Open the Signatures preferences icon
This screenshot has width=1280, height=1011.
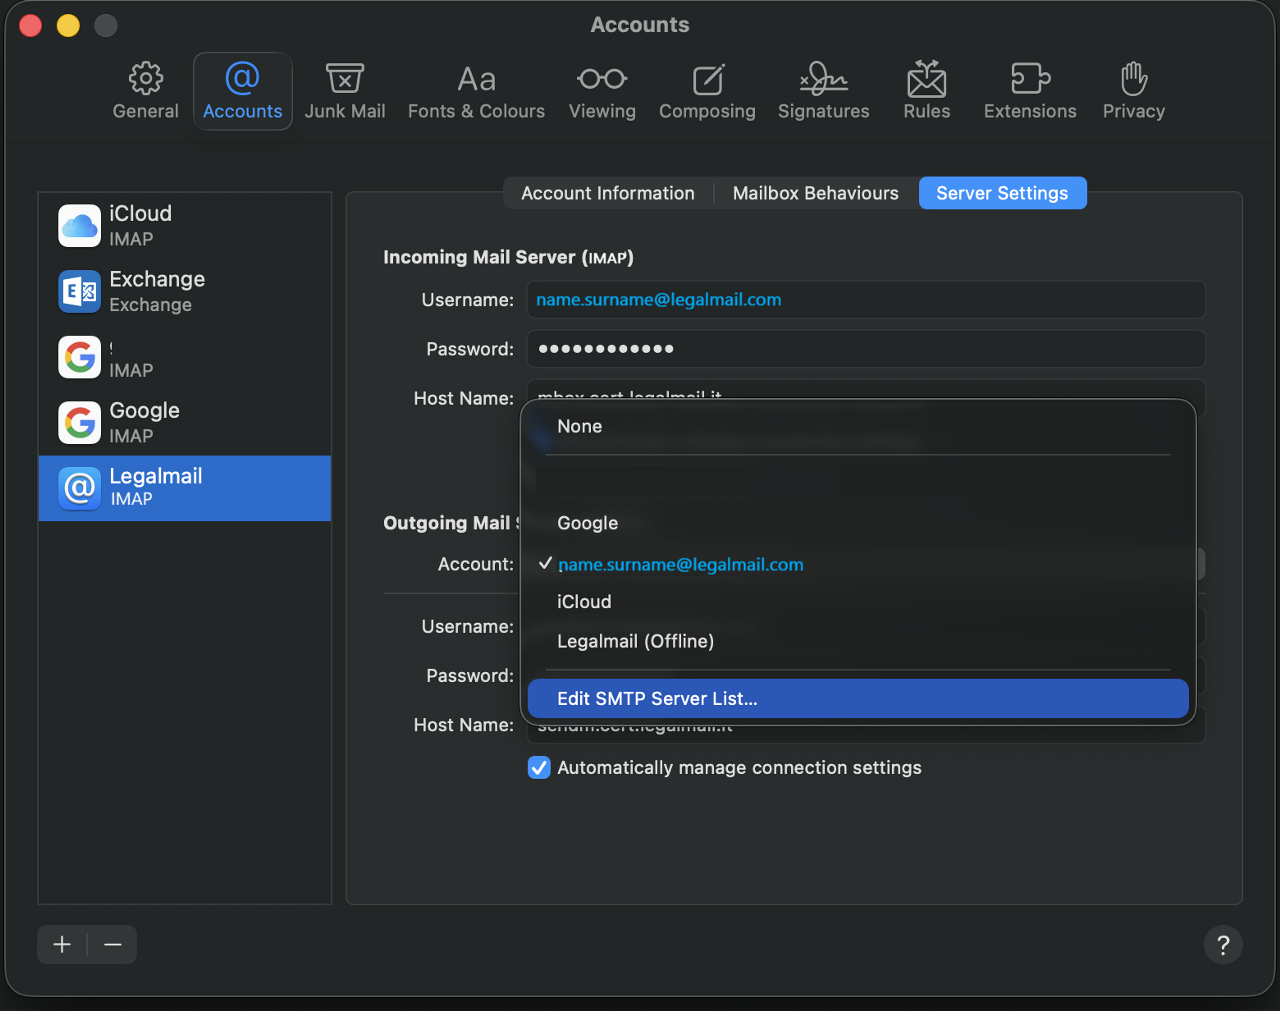(823, 79)
